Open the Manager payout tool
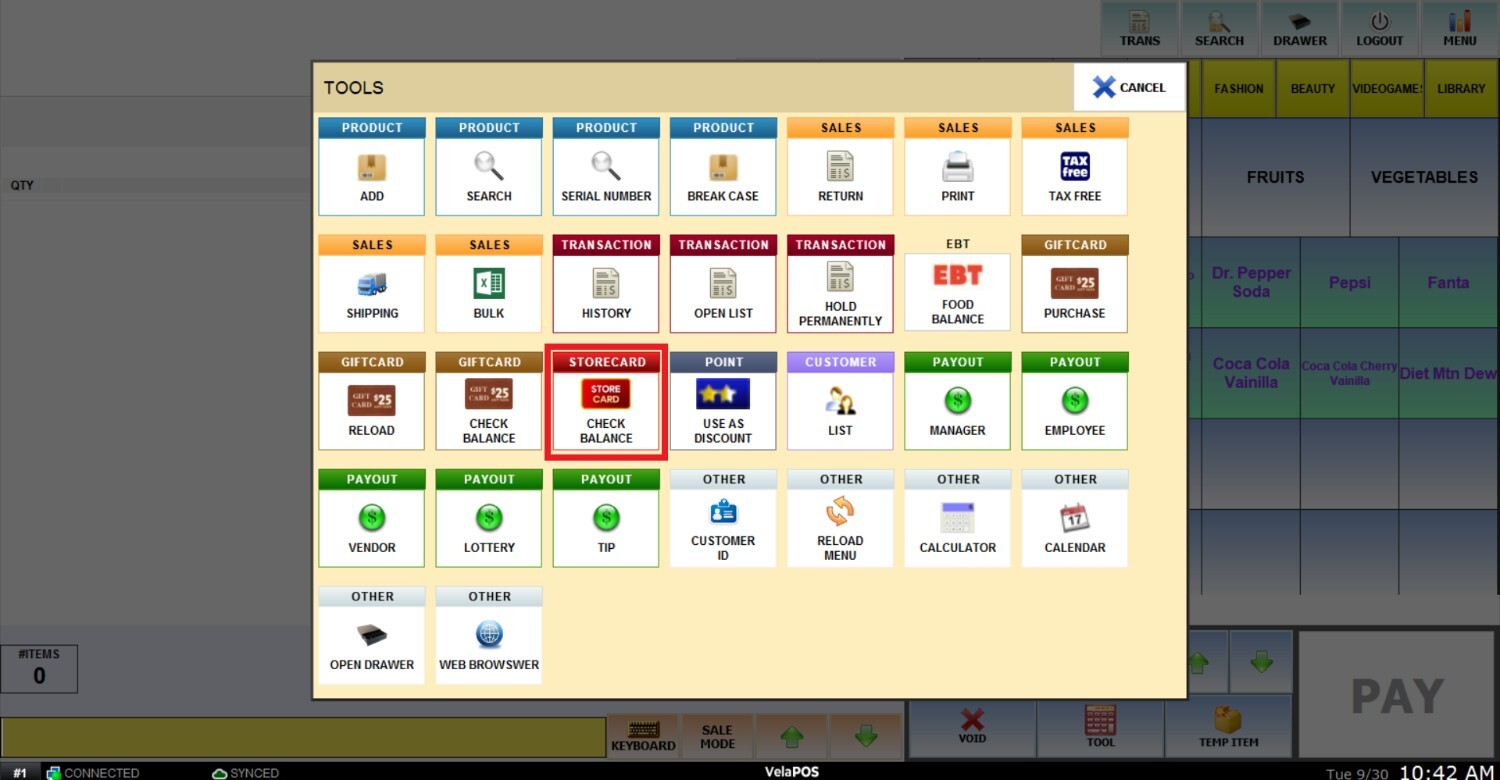This screenshot has height=780, width=1500. pos(958,410)
